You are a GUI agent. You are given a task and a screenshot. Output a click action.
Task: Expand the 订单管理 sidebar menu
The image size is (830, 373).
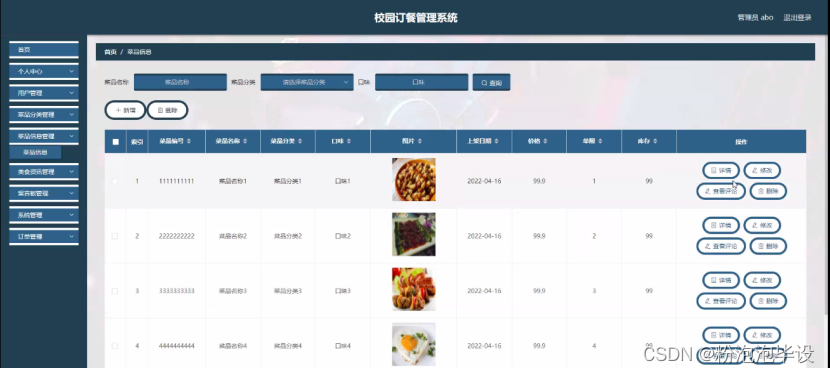click(44, 237)
